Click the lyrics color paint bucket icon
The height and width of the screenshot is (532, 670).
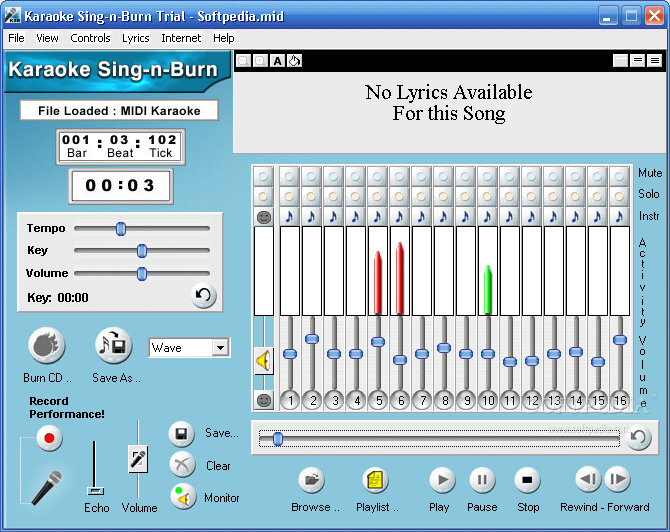click(x=294, y=61)
